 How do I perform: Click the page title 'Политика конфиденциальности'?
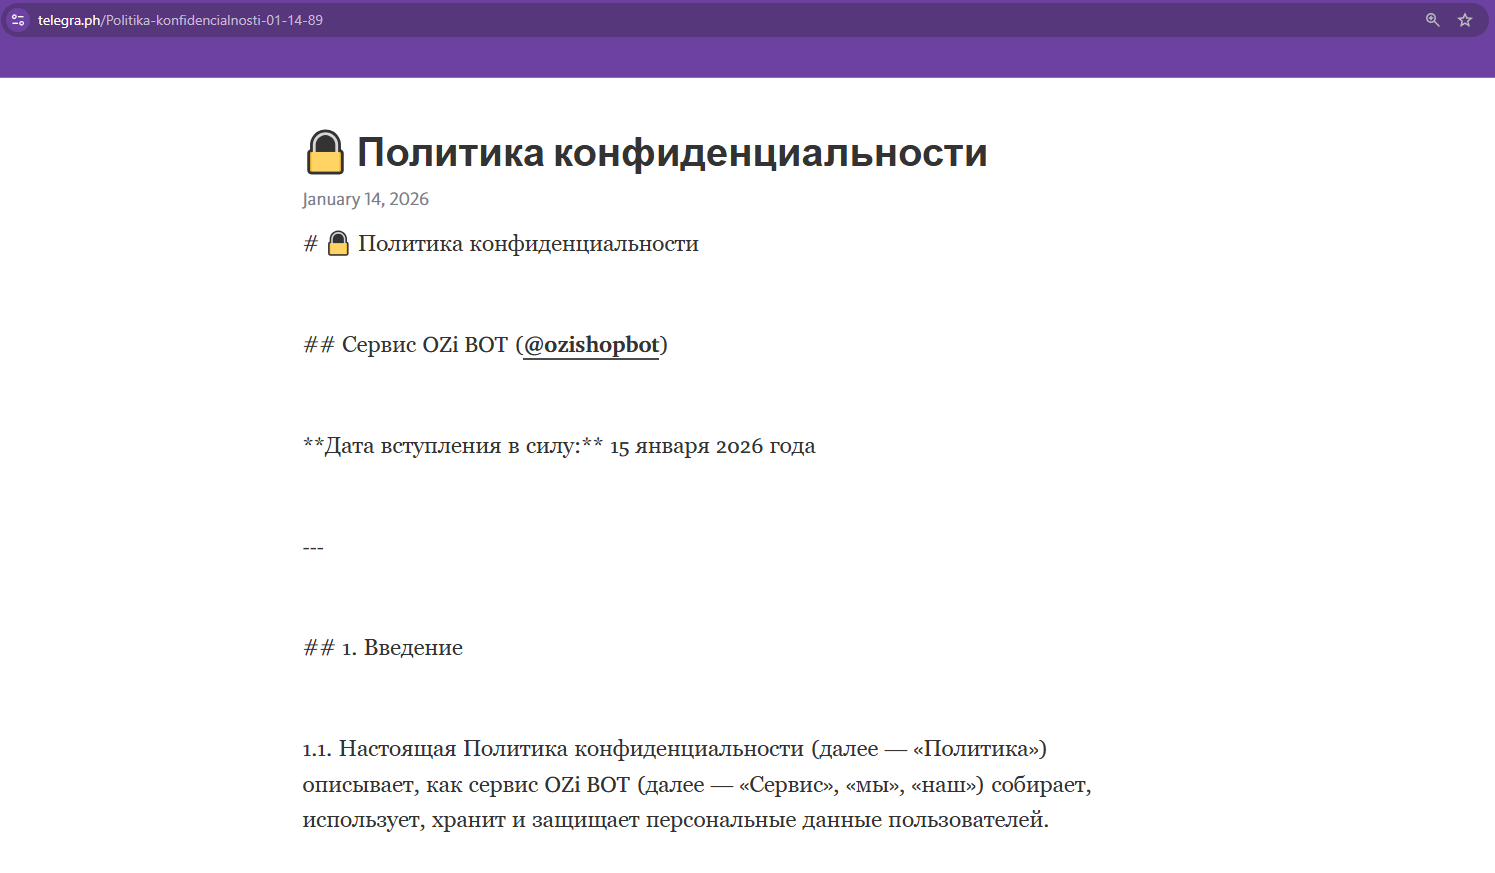pos(672,153)
